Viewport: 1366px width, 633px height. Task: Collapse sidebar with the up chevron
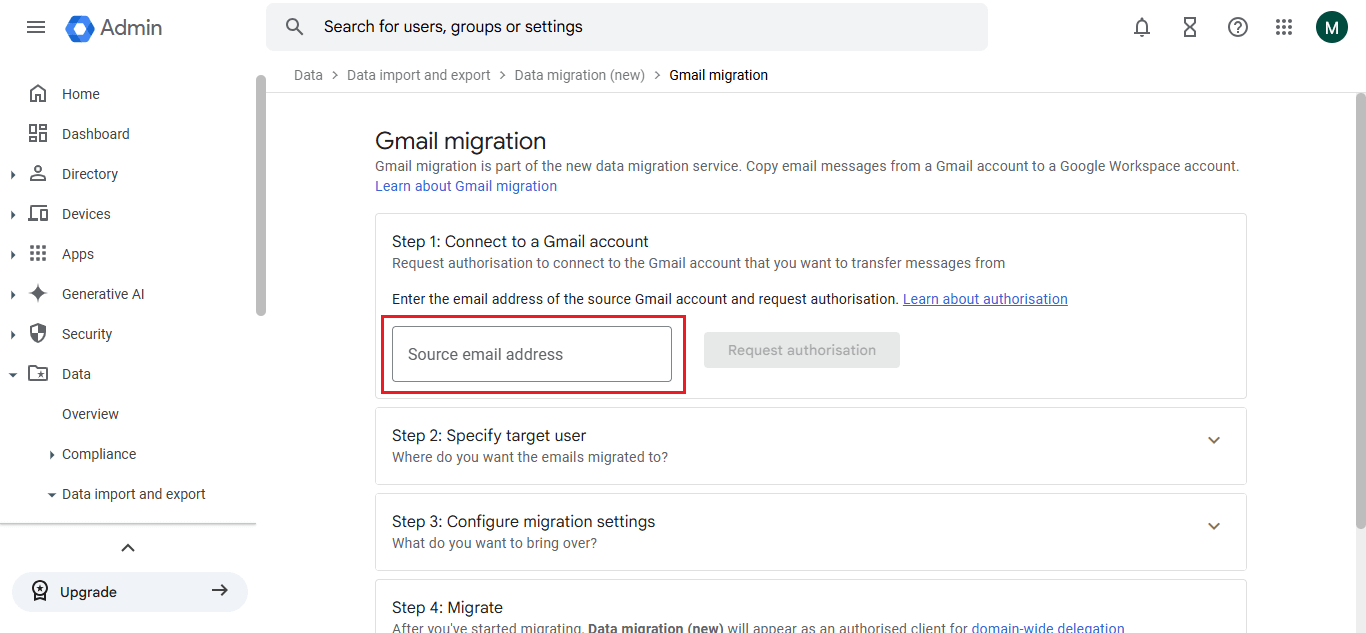point(128,547)
